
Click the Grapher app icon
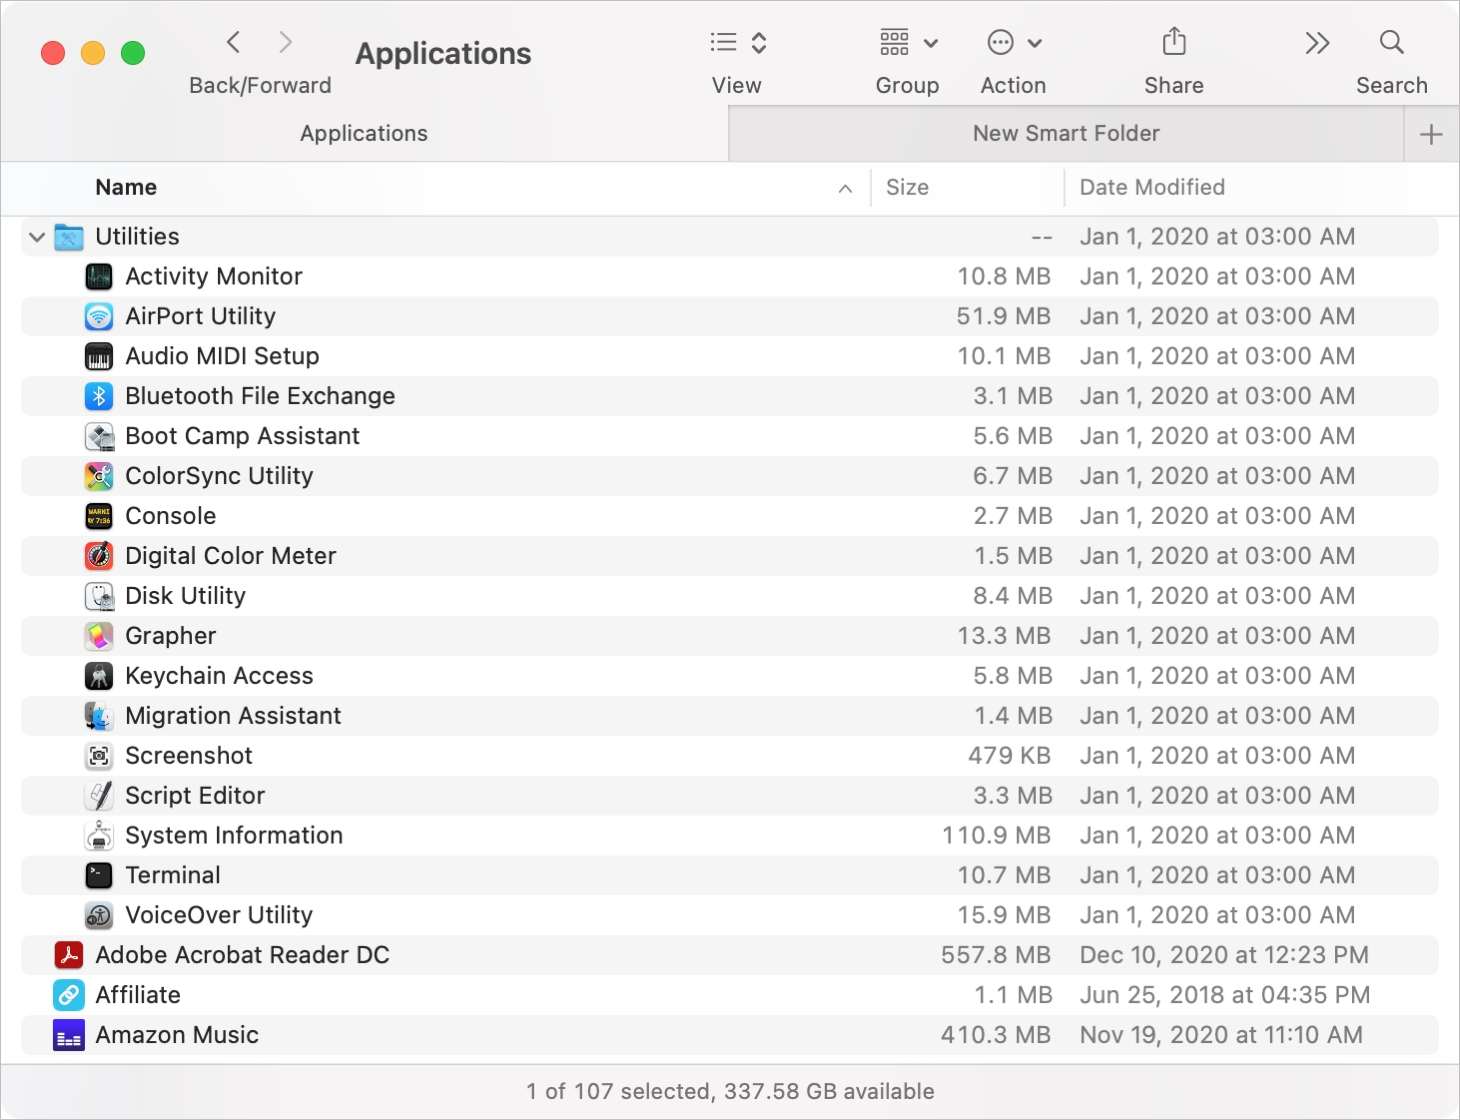98,635
